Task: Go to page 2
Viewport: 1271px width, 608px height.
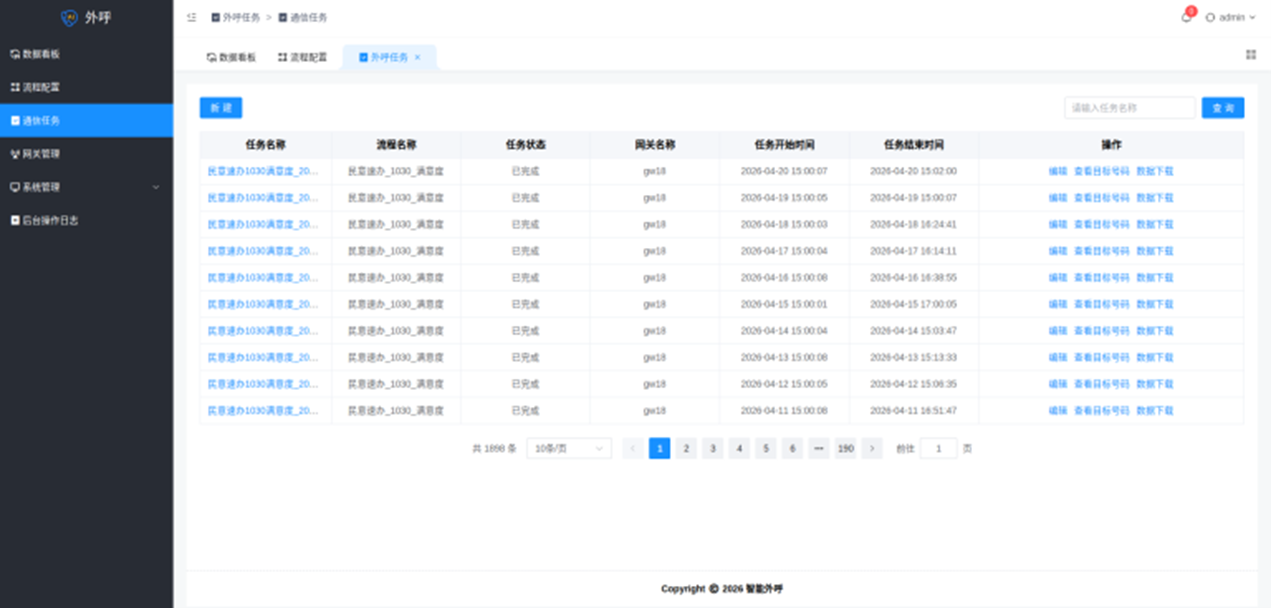Action: click(686, 449)
